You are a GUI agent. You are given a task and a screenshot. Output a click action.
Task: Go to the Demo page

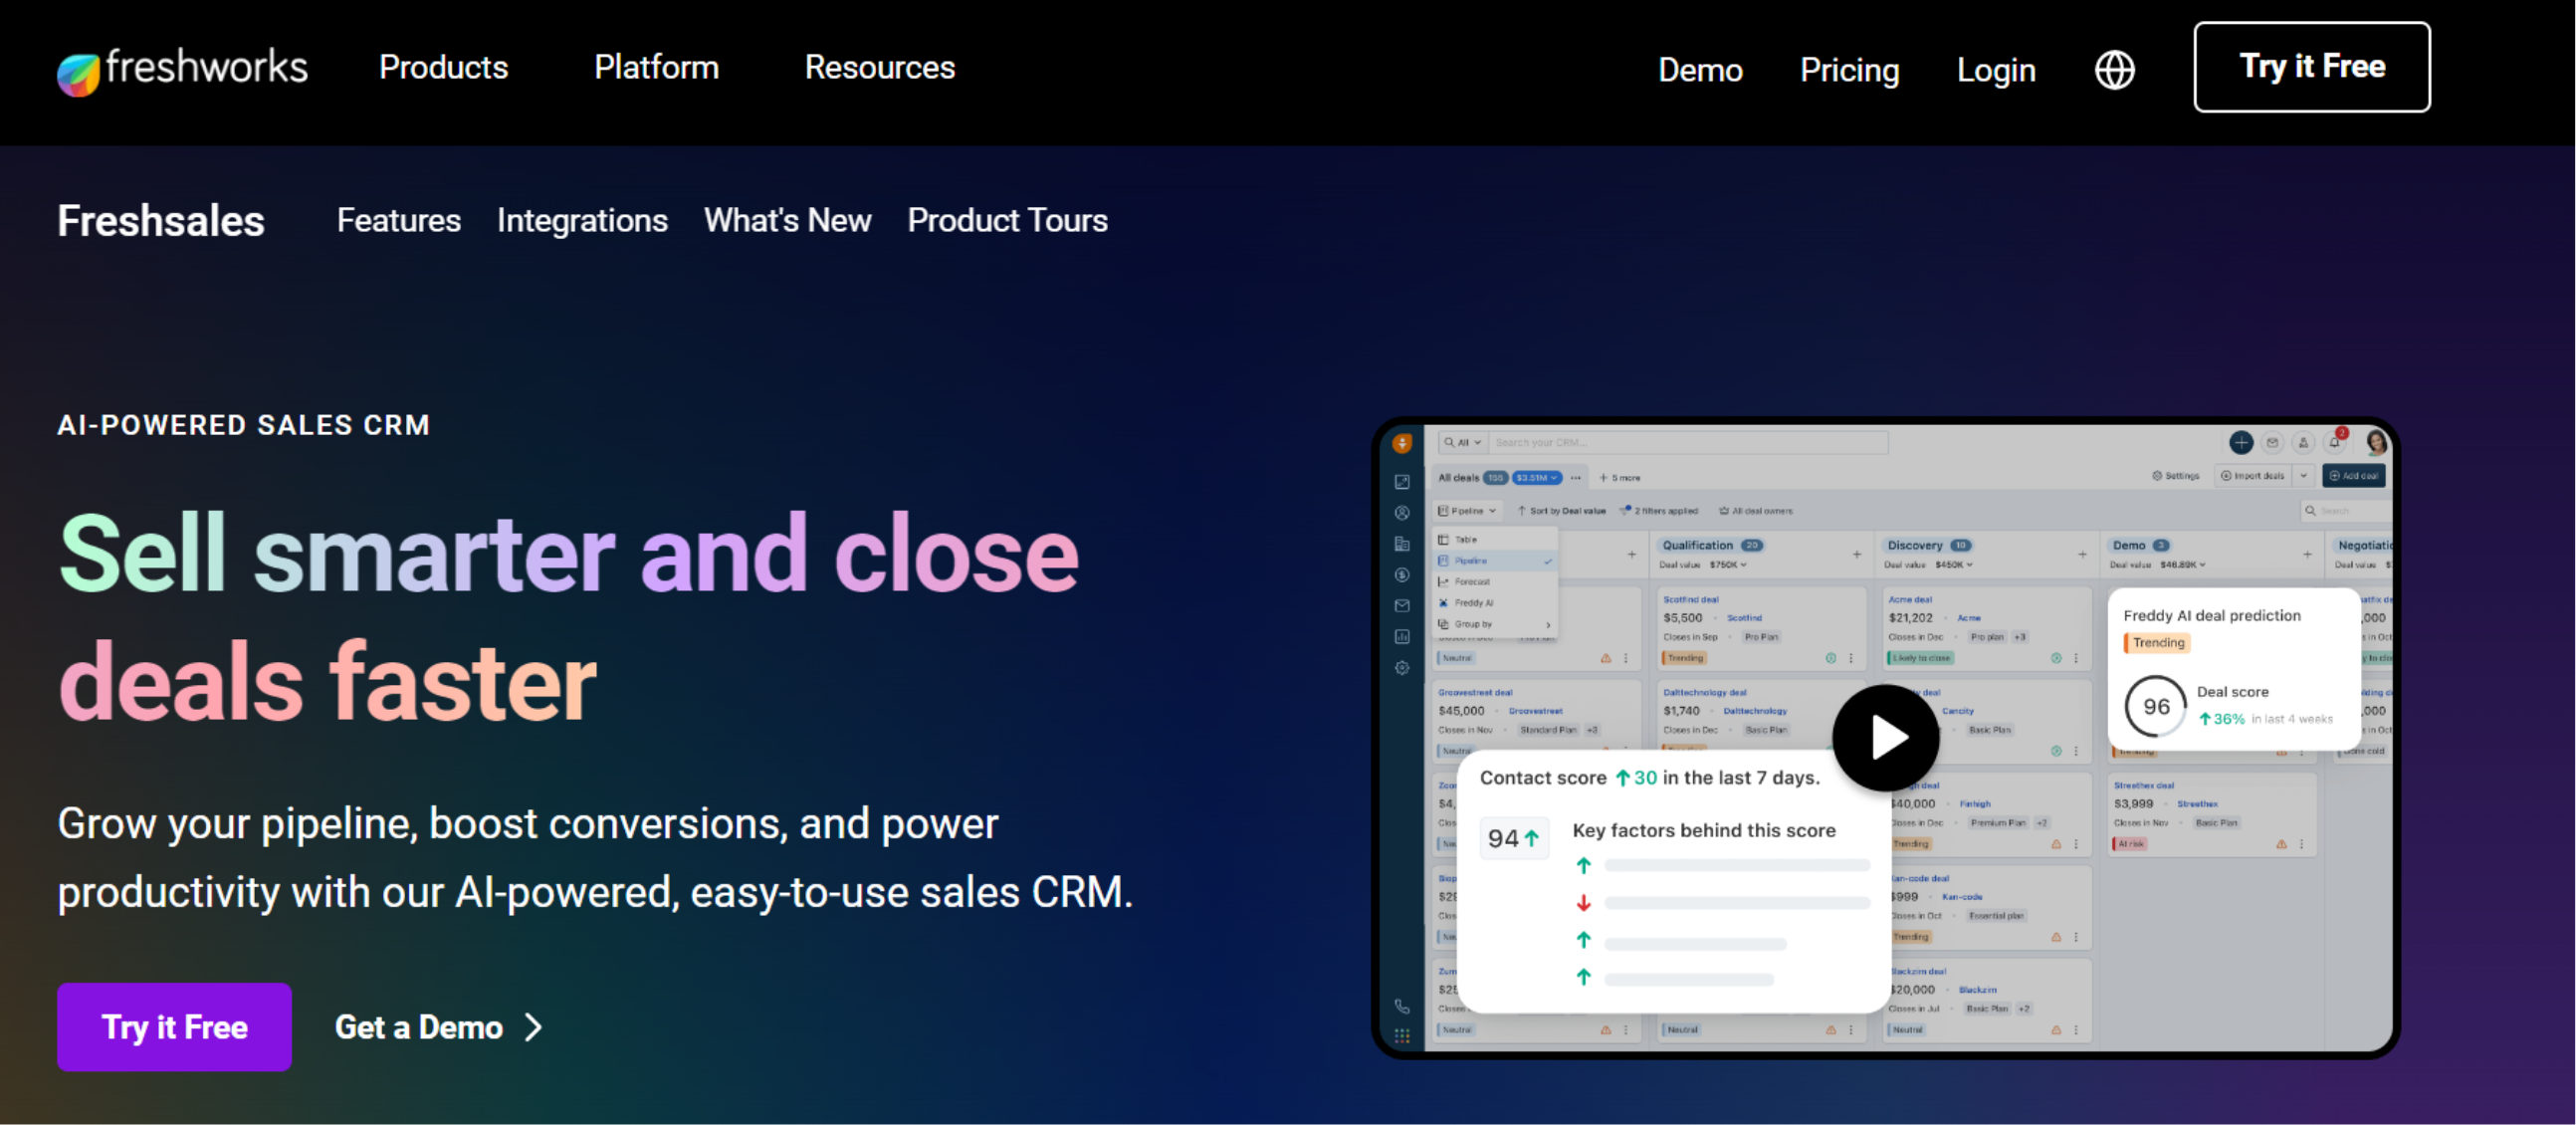[1700, 70]
